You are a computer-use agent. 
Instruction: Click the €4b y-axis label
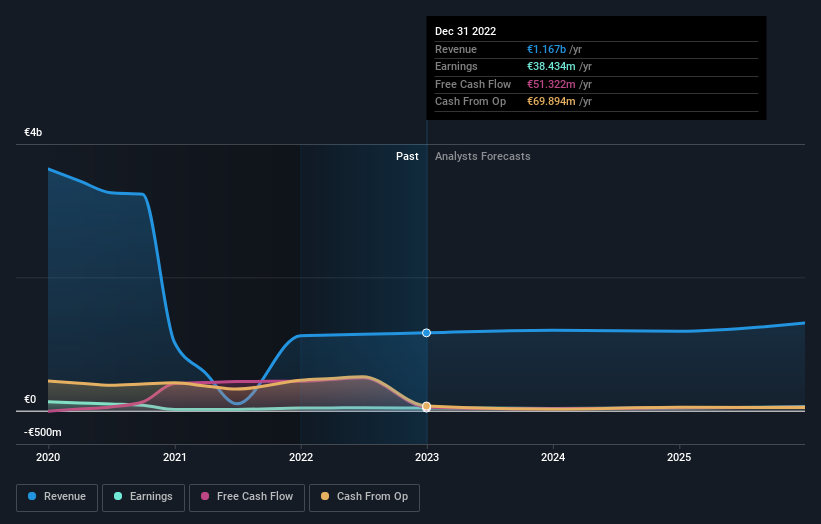[x=33, y=132]
